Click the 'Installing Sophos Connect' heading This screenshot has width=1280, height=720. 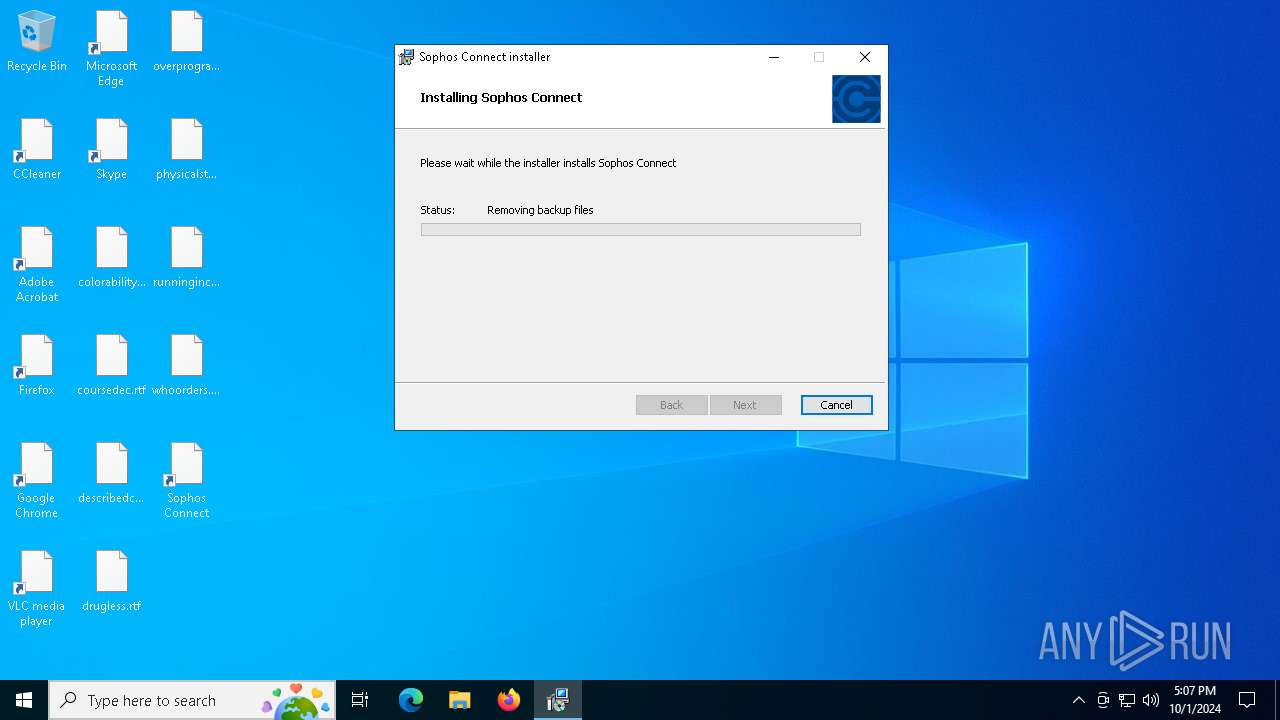pyautogui.click(x=501, y=97)
